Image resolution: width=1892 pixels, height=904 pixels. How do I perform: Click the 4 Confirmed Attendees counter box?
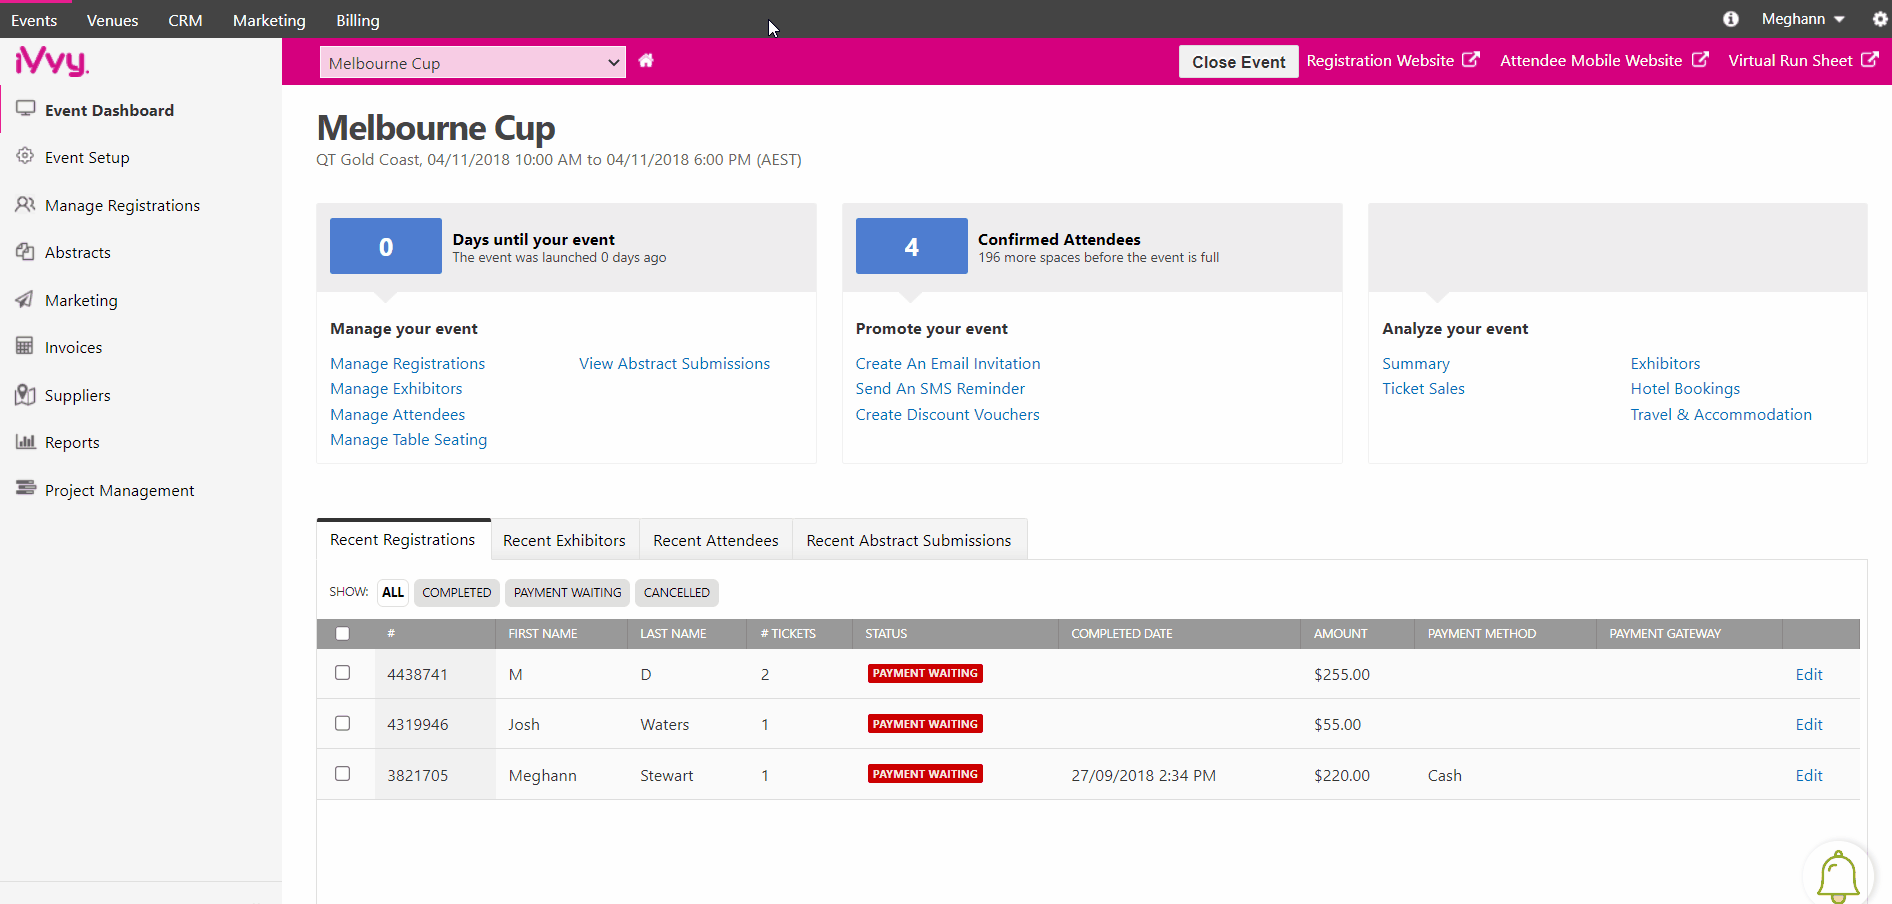[x=912, y=246]
